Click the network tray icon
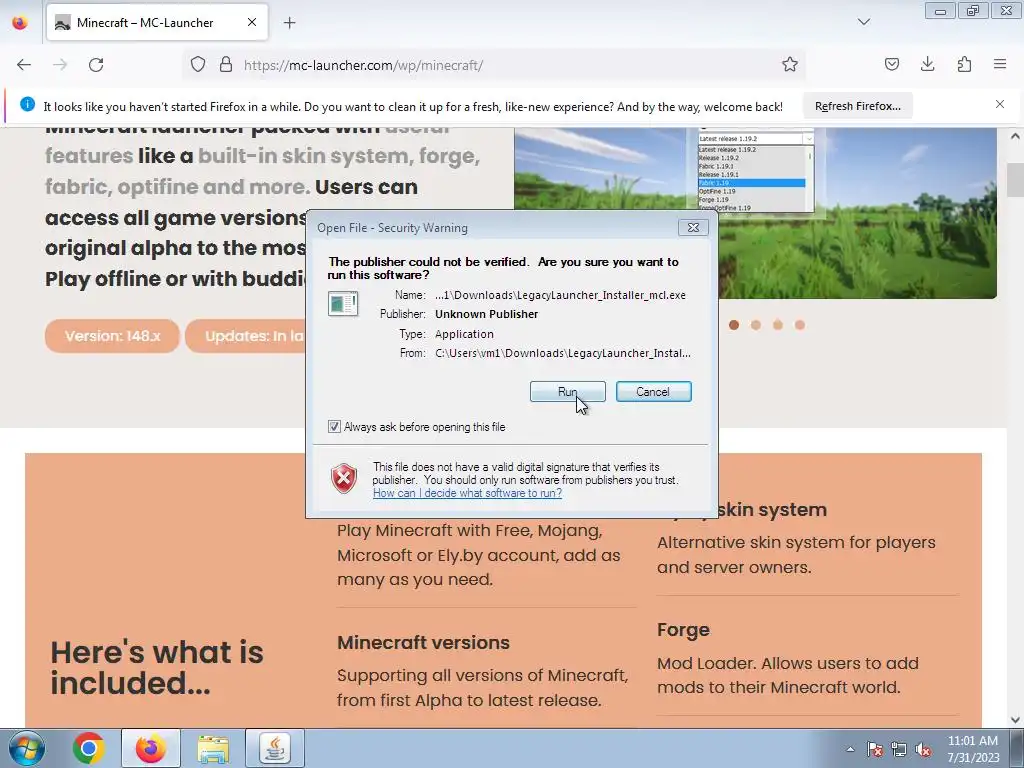1024x768 pixels. pyautogui.click(x=899, y=749)
